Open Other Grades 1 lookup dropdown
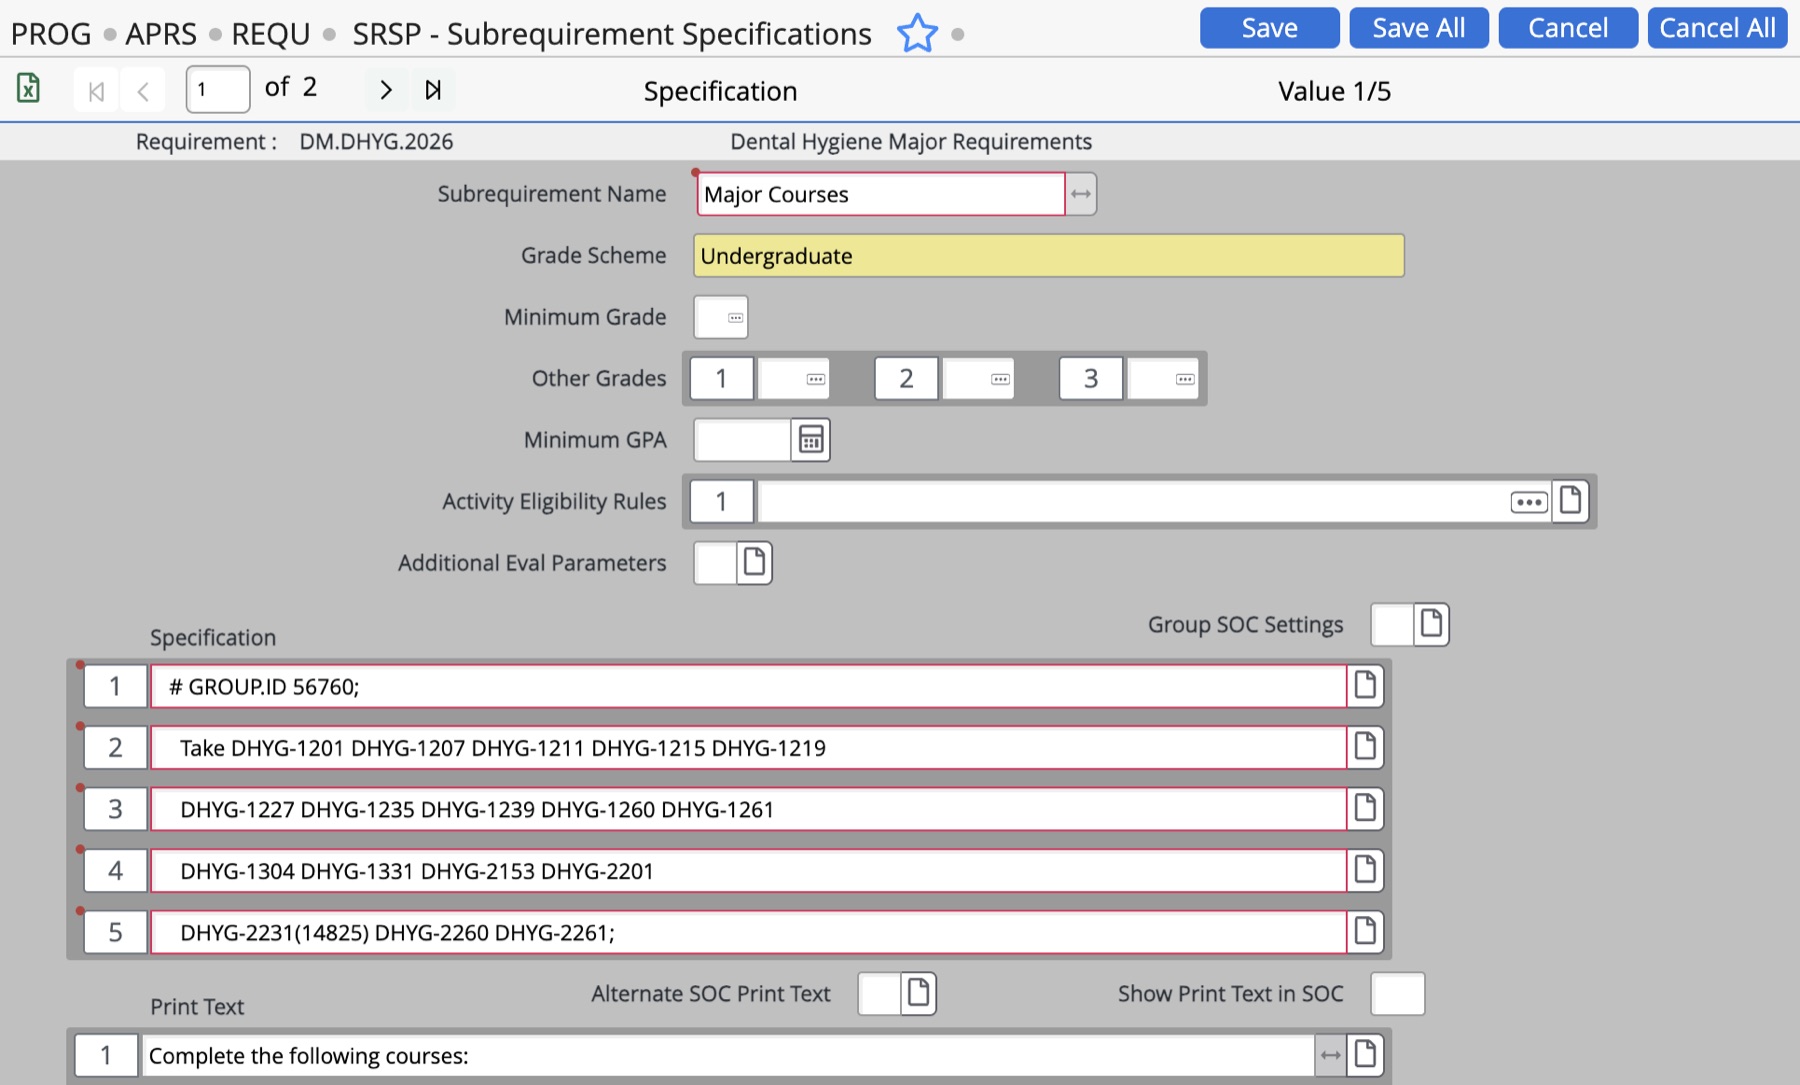The width and height of the screenshot is (1800, 1085). (815, 379)
